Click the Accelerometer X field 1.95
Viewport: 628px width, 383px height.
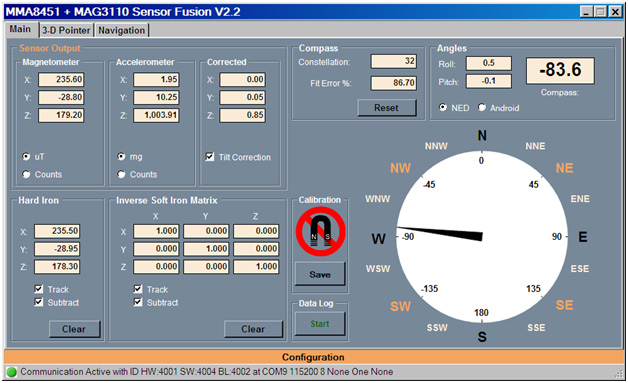[156, 80]
